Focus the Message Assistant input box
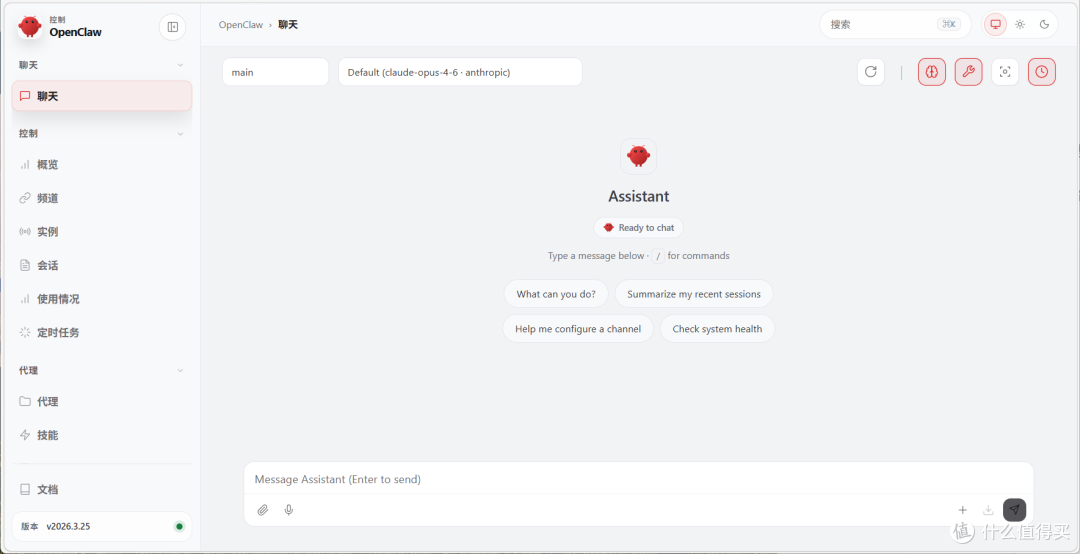 tap(638, 479)
